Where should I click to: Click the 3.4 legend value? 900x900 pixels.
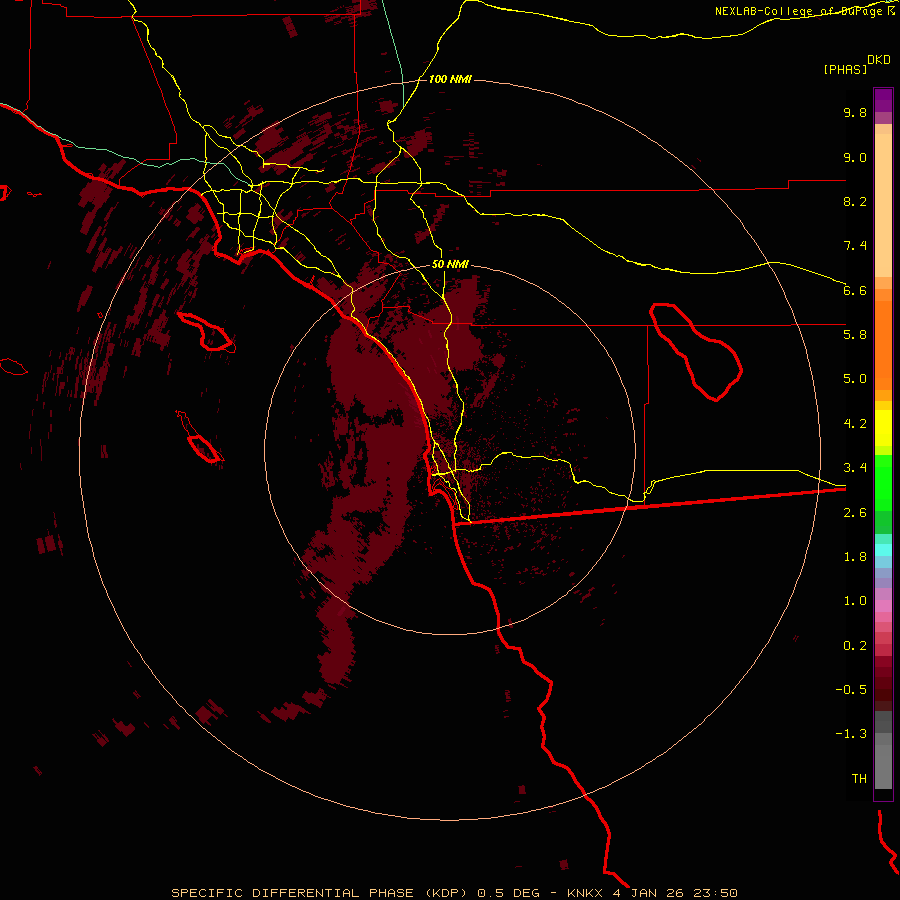pyautogui.click(x=855, y=468)
